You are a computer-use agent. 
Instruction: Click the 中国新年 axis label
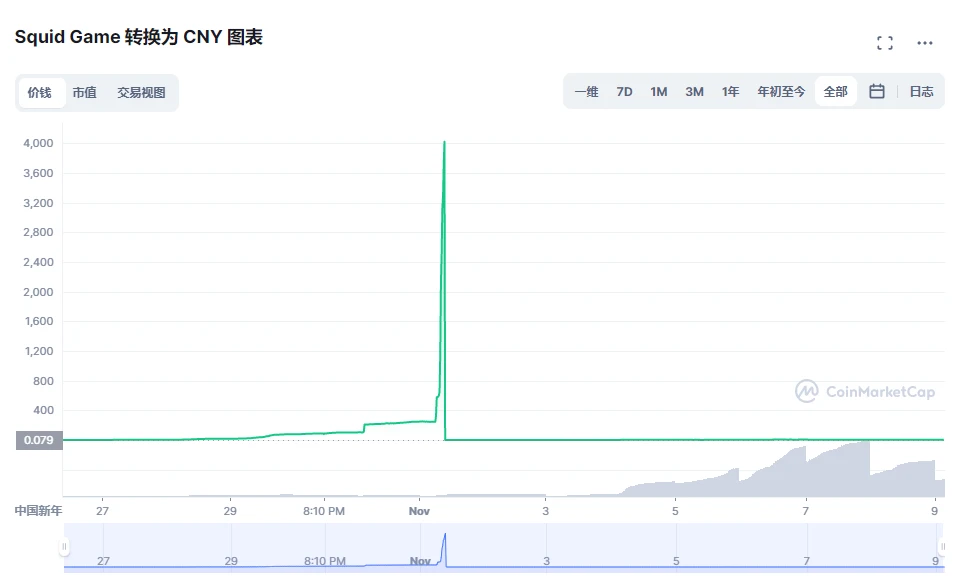[39, 511]
